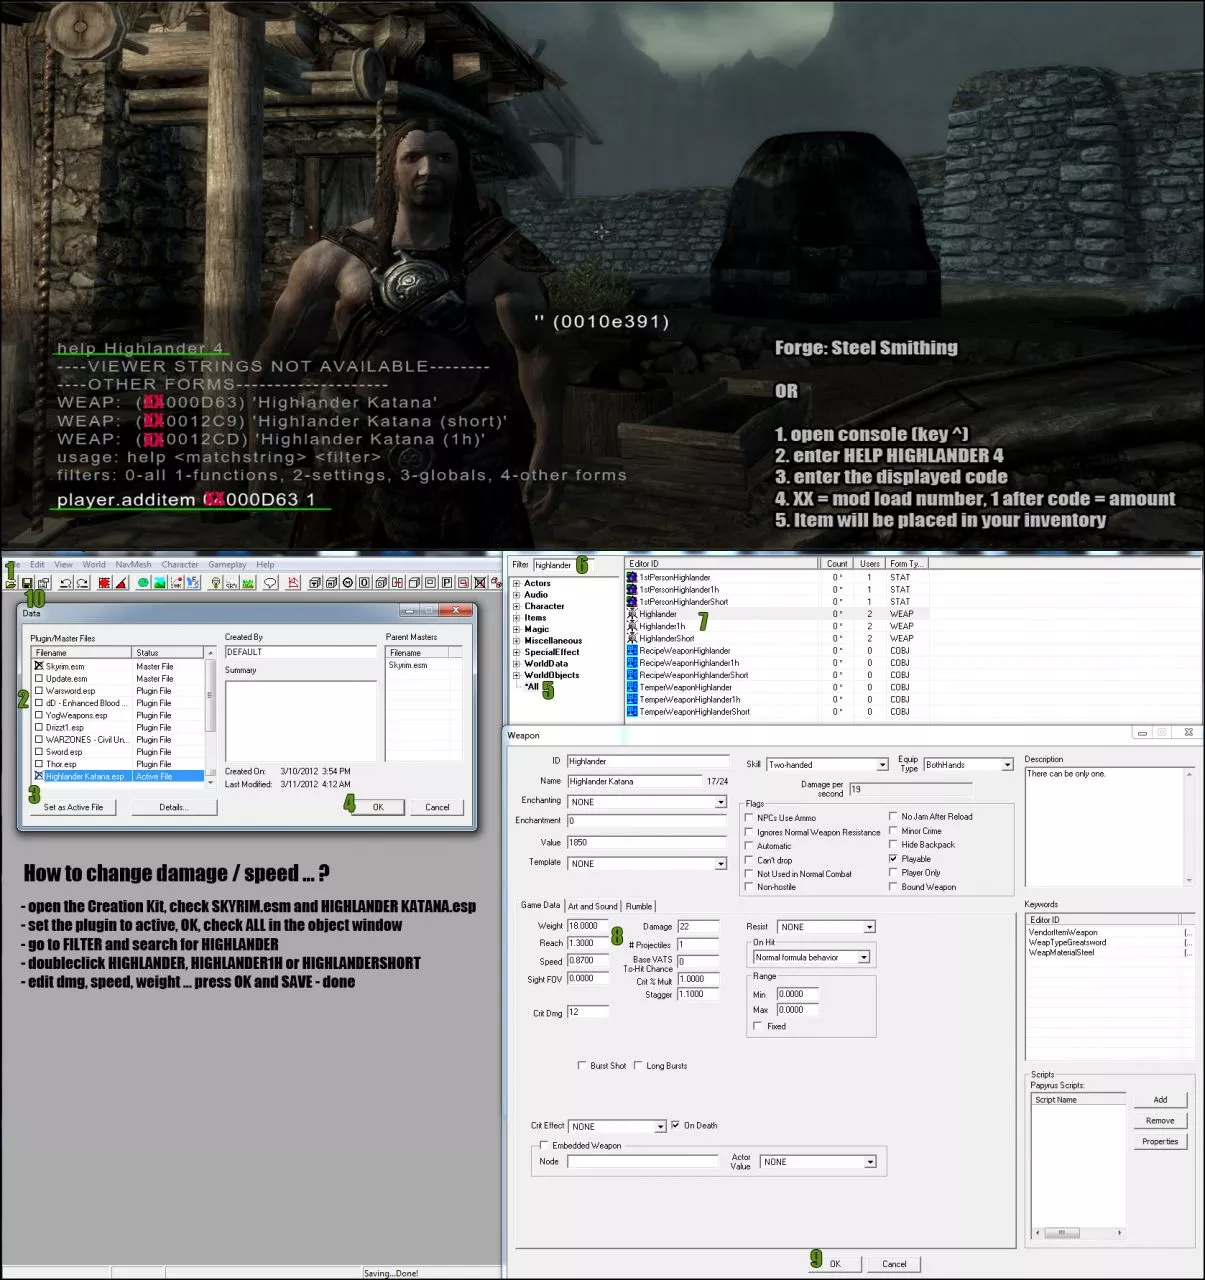Switch to the Art and Sound tab
Image resolution: width=1205 pixels, height=1280 pixels.
pyautogui.click(x=593, y=906)
